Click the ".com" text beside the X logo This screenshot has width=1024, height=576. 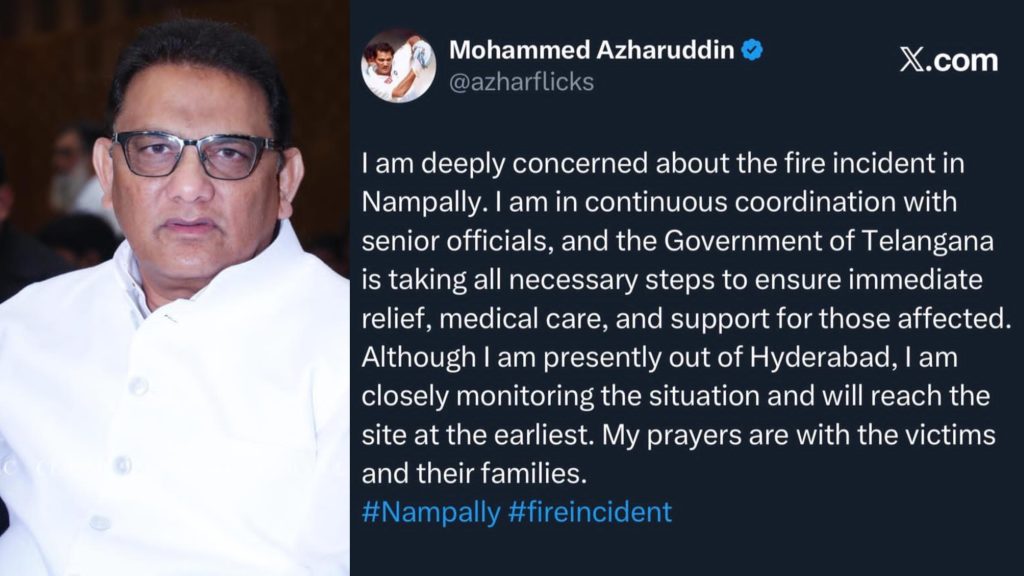tap(962, 60)
